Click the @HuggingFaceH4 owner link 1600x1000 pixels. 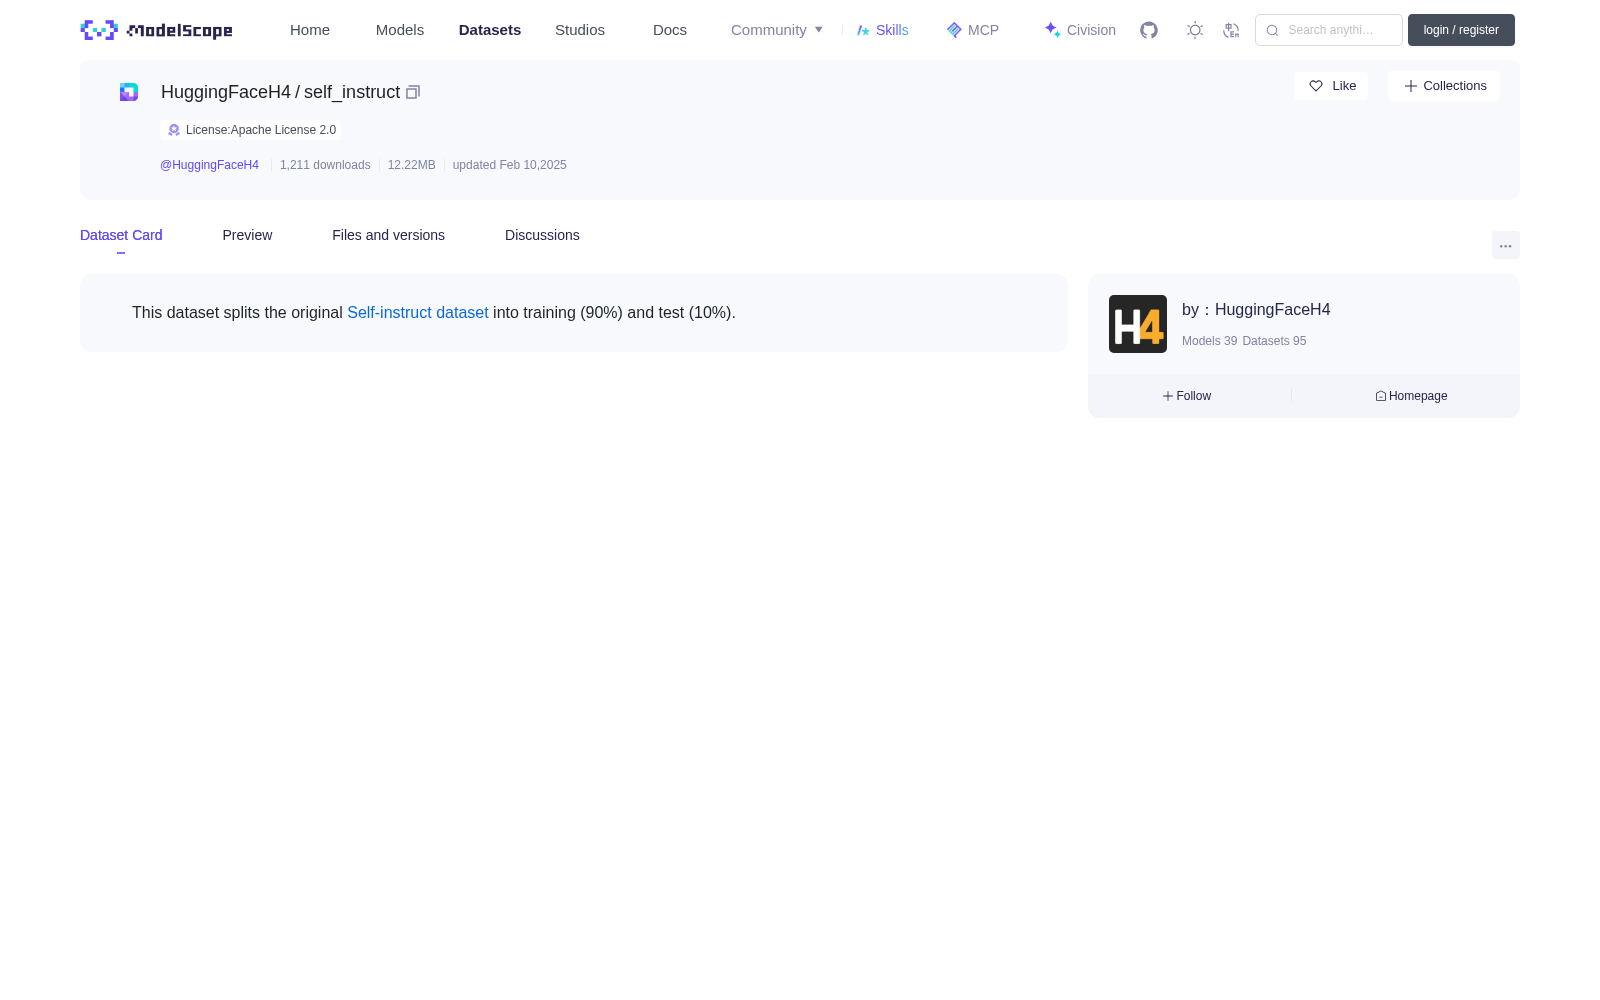coord(209,165)
